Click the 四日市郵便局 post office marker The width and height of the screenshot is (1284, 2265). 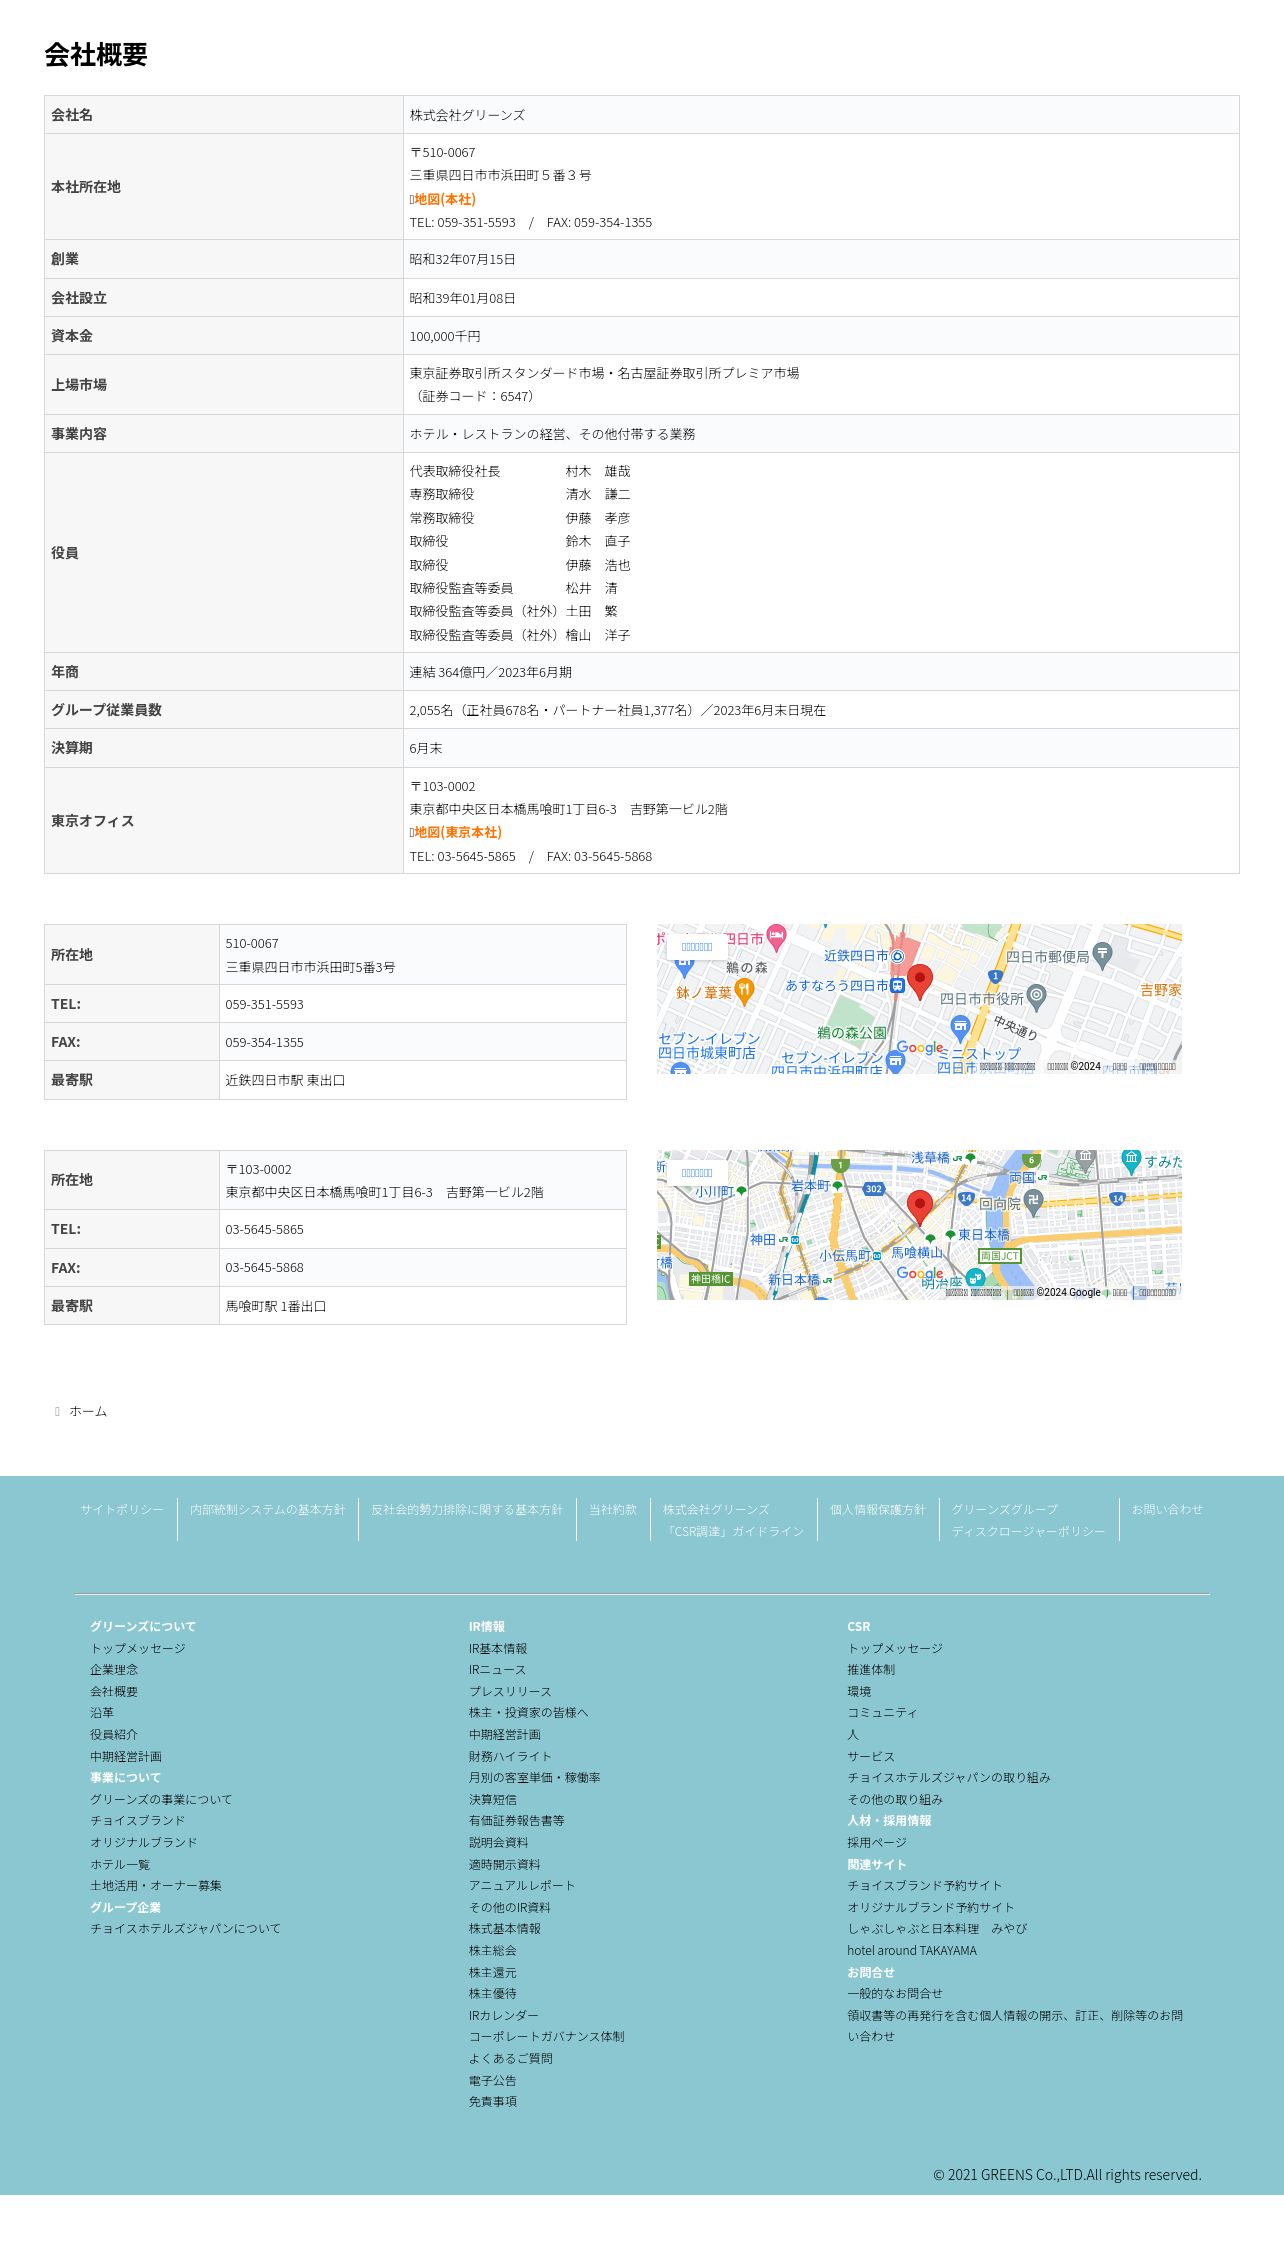click(1102, 954)
